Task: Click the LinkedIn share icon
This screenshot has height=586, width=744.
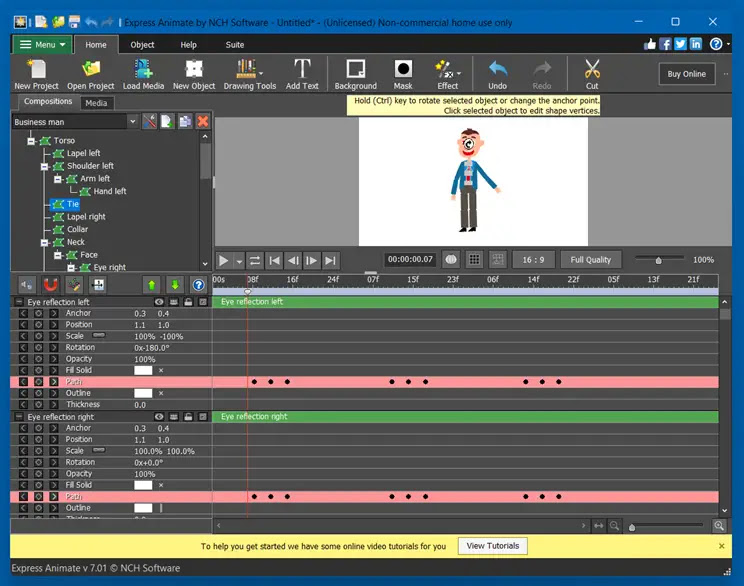Action: tap(696, 44)
